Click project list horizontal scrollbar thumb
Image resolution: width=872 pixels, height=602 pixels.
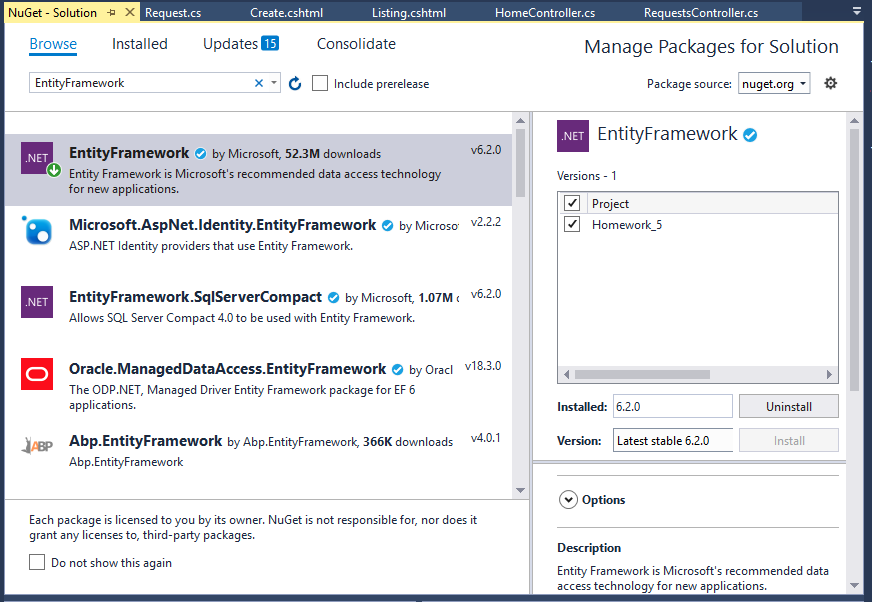[x=642, y=374]
